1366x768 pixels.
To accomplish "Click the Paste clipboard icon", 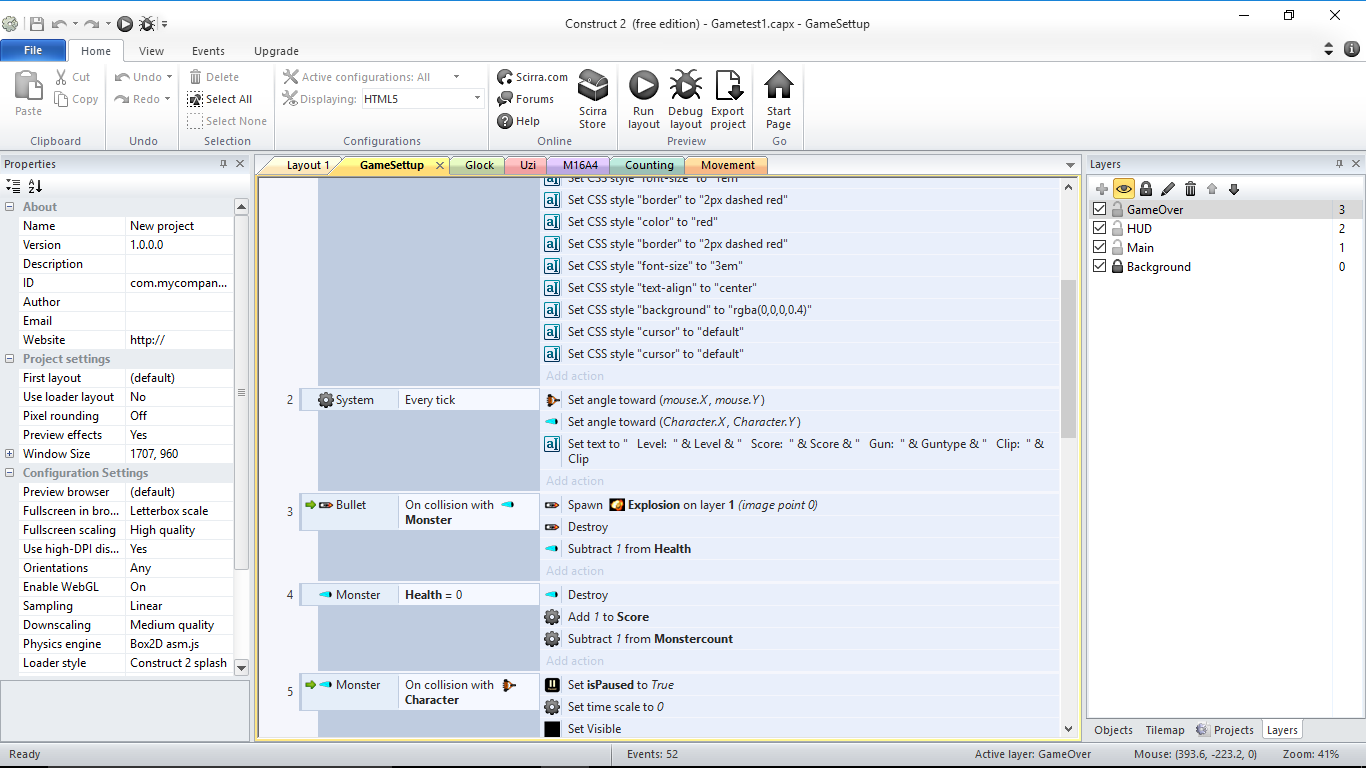I will click(x=28, y=87).
